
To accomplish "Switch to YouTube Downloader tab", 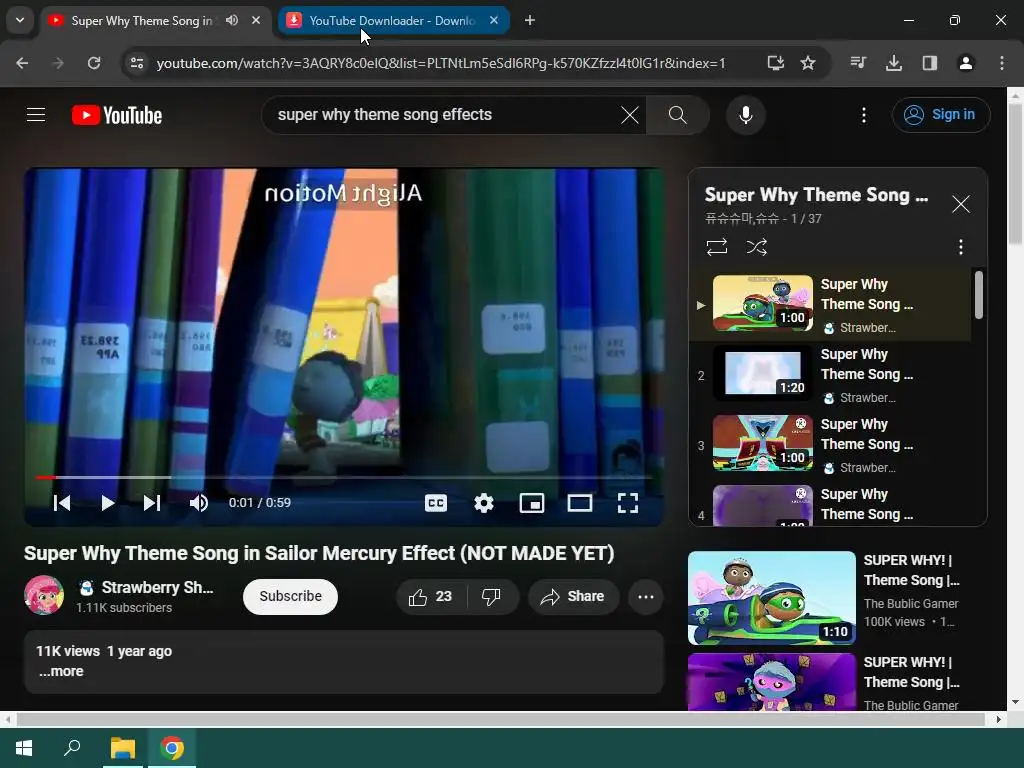I will click(391, 21).
